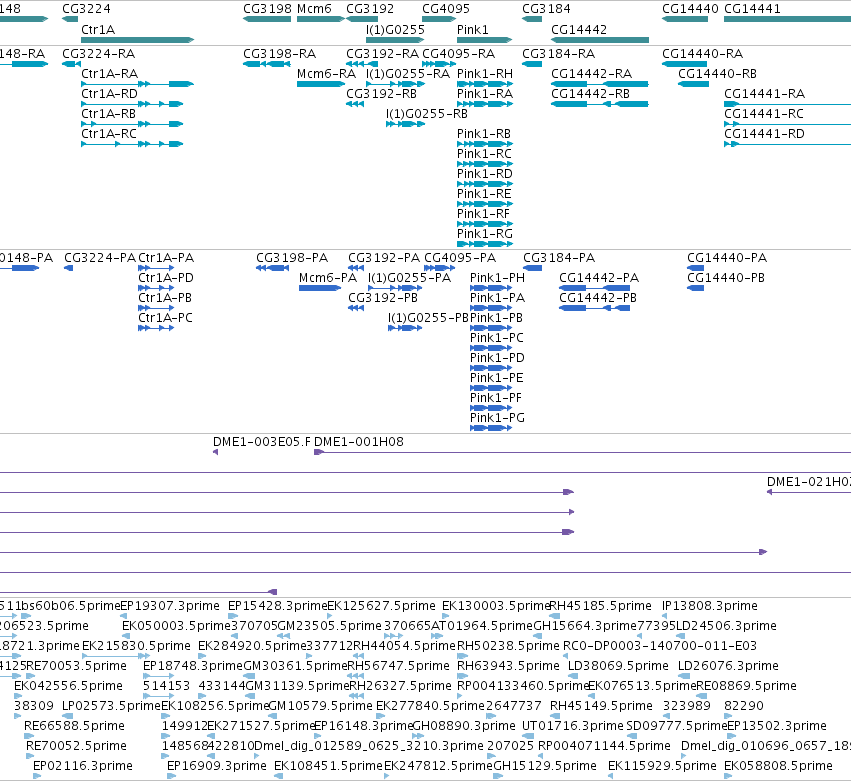Select the RE66588.5prime EST label

click(74, 726)
